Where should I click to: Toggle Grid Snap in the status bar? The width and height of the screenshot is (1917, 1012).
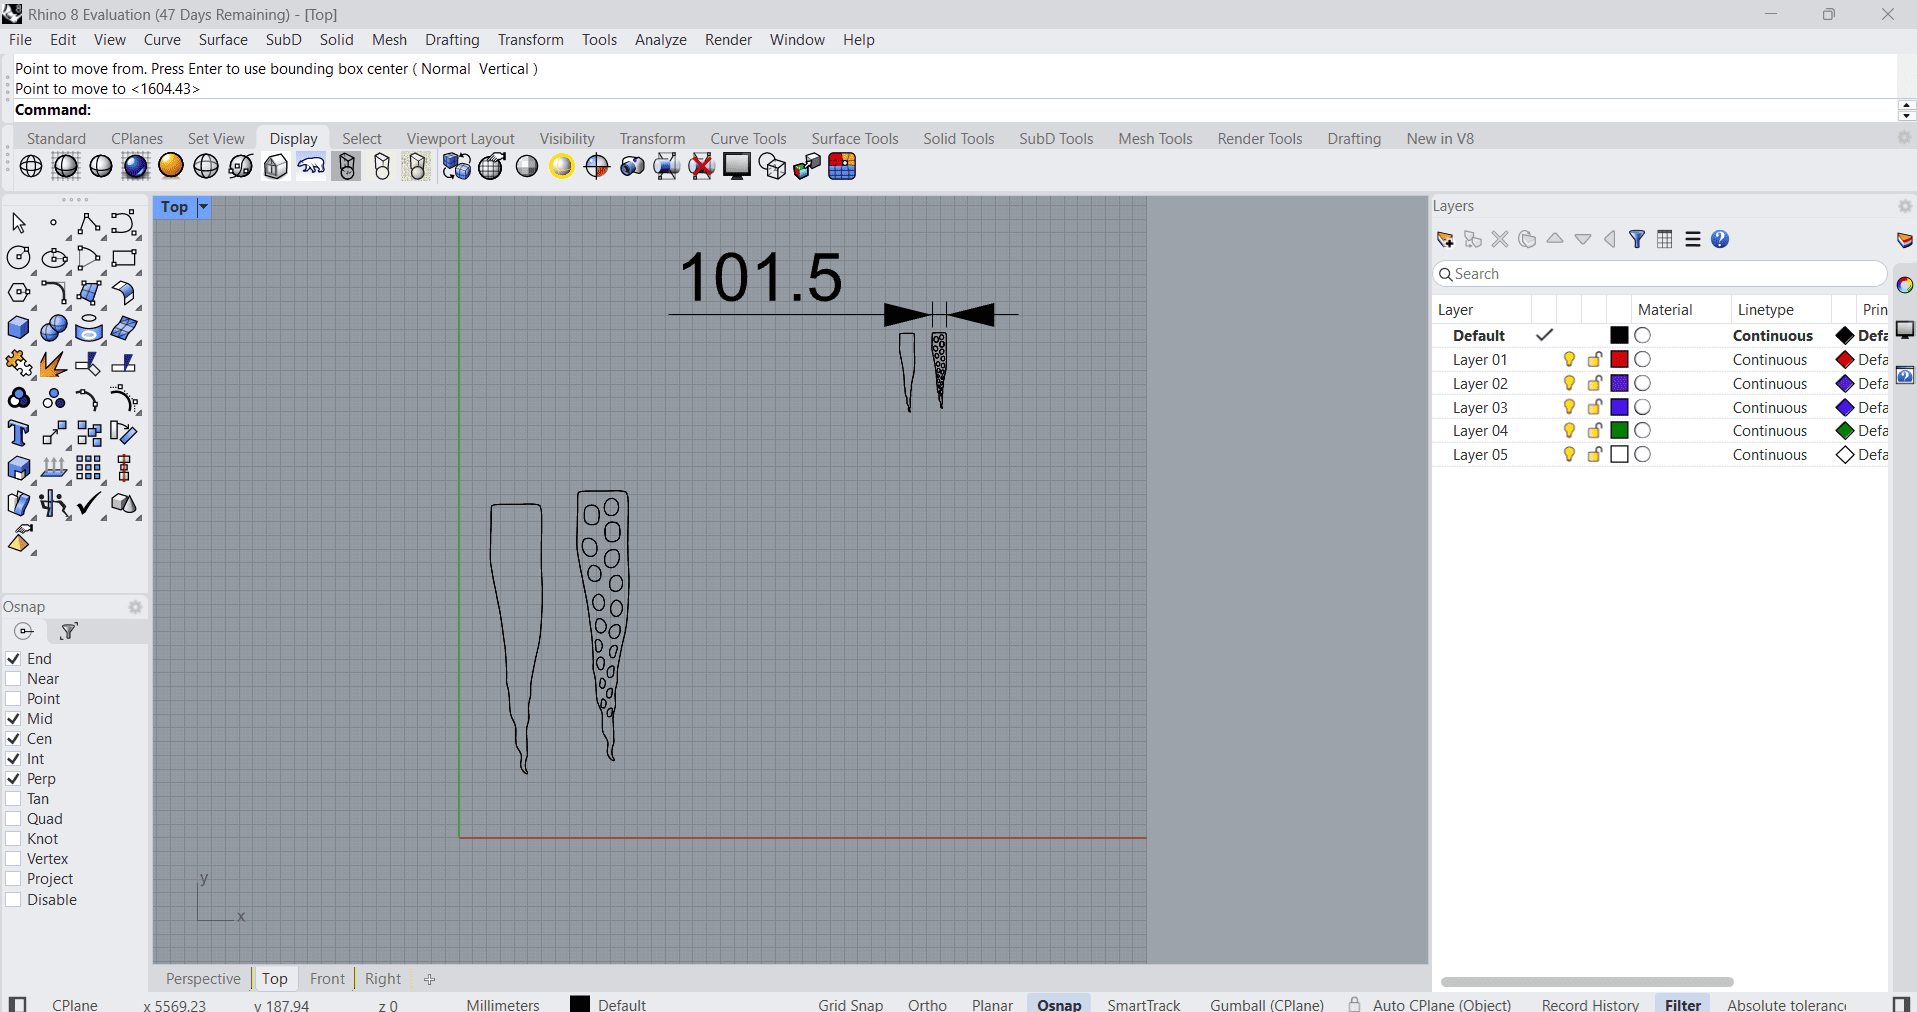pyautogui.click(x=850, y=1004)
